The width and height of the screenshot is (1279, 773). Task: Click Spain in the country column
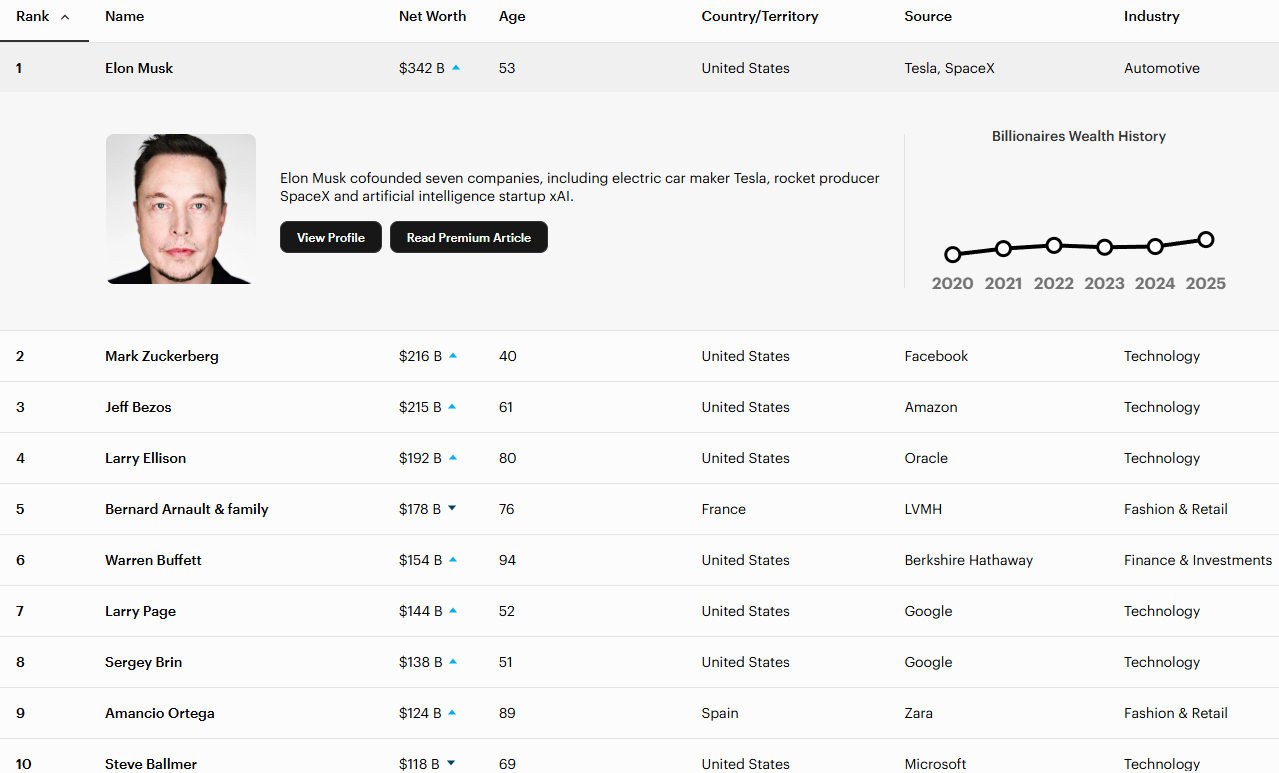(x=720, y=713)
